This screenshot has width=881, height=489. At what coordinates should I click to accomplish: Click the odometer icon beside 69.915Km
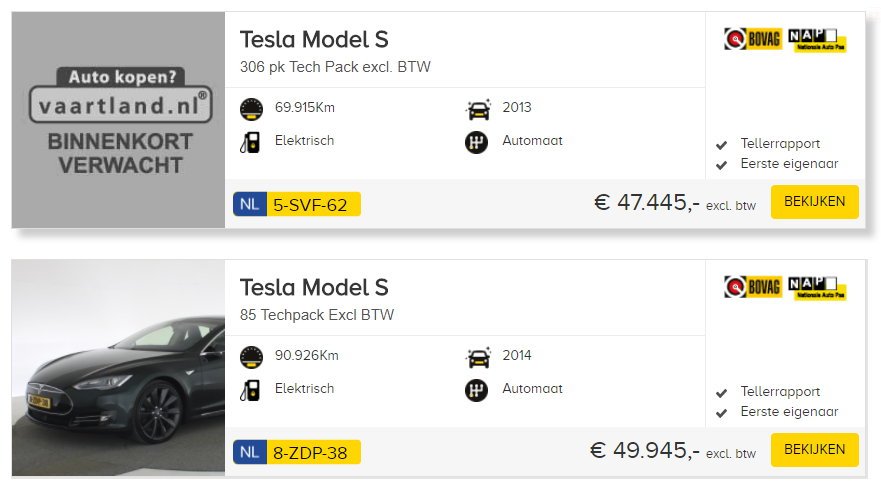(x=251, y=109)
